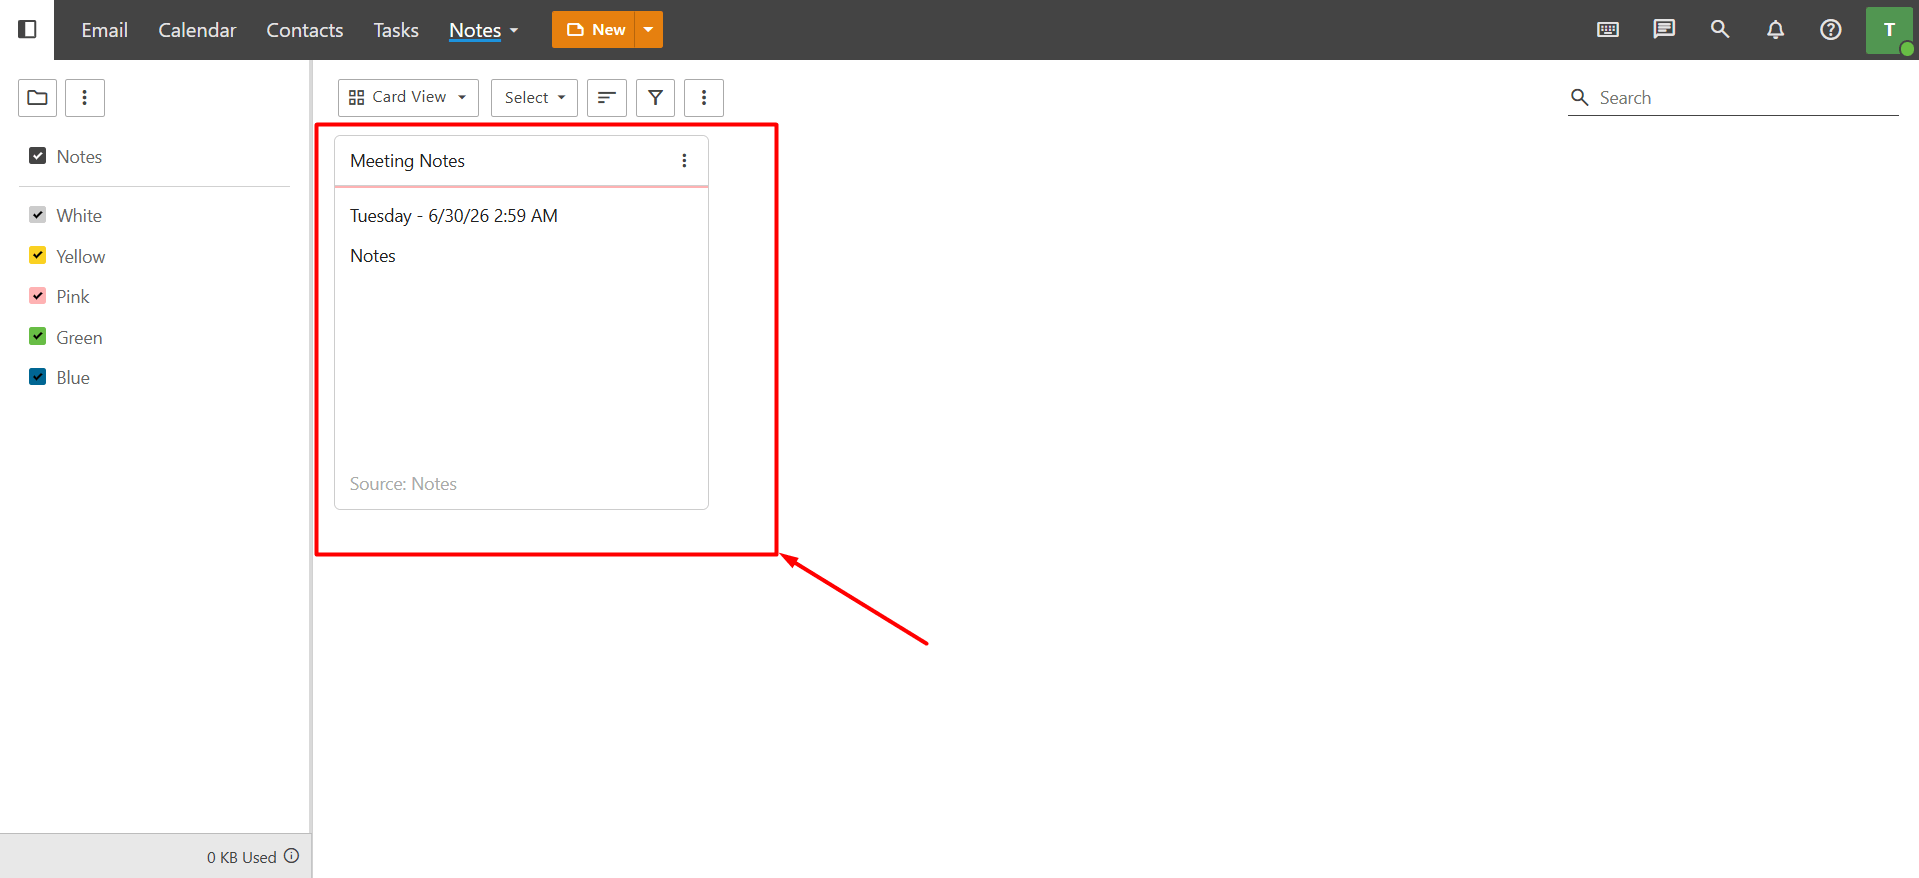This screenshot has height=878, width=1919.
Task: Click the note date 'Tuesday - 6/30/26 2:59 AM'
Action: click(454, 216)
